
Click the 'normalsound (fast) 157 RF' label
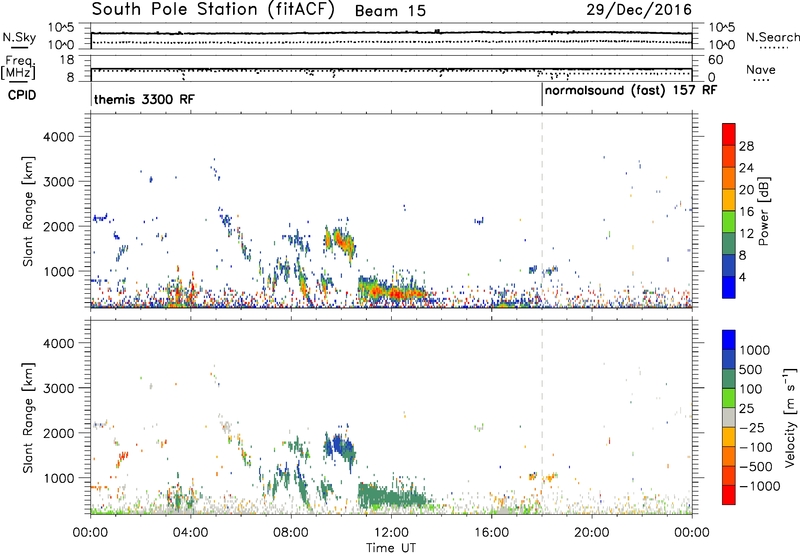631,91
